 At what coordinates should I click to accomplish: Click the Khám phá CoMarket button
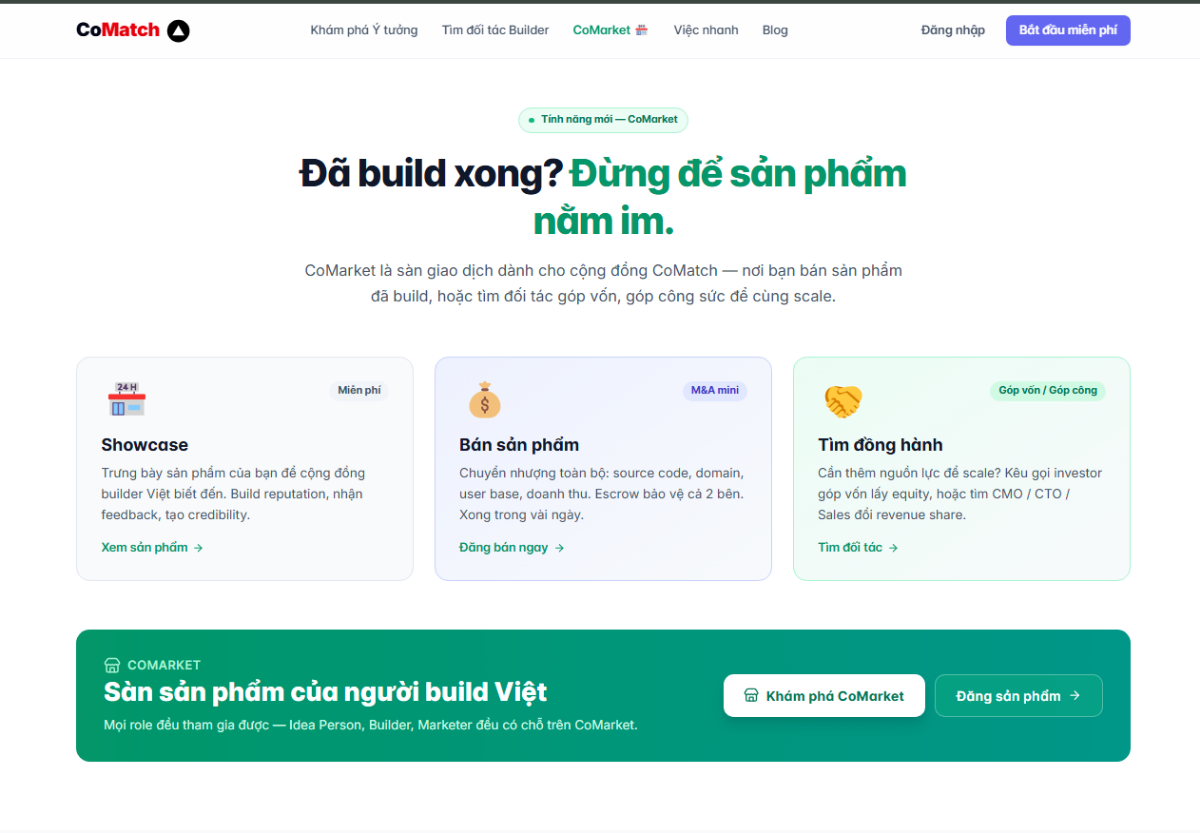pyautogui.click(x=824, y=696)
